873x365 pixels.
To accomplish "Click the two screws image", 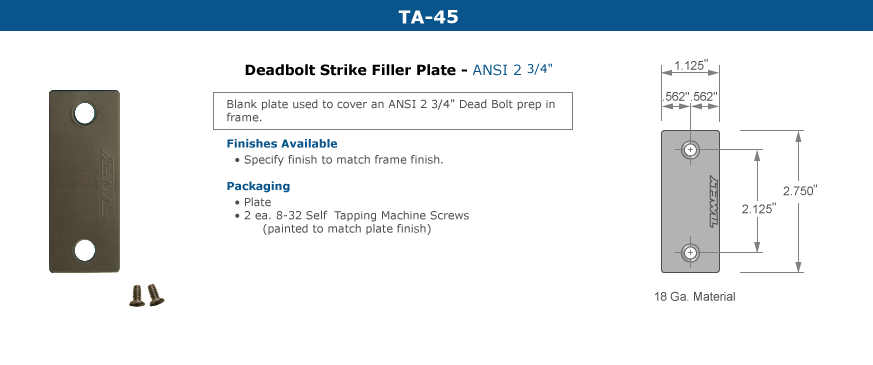I will pos(147,295).
